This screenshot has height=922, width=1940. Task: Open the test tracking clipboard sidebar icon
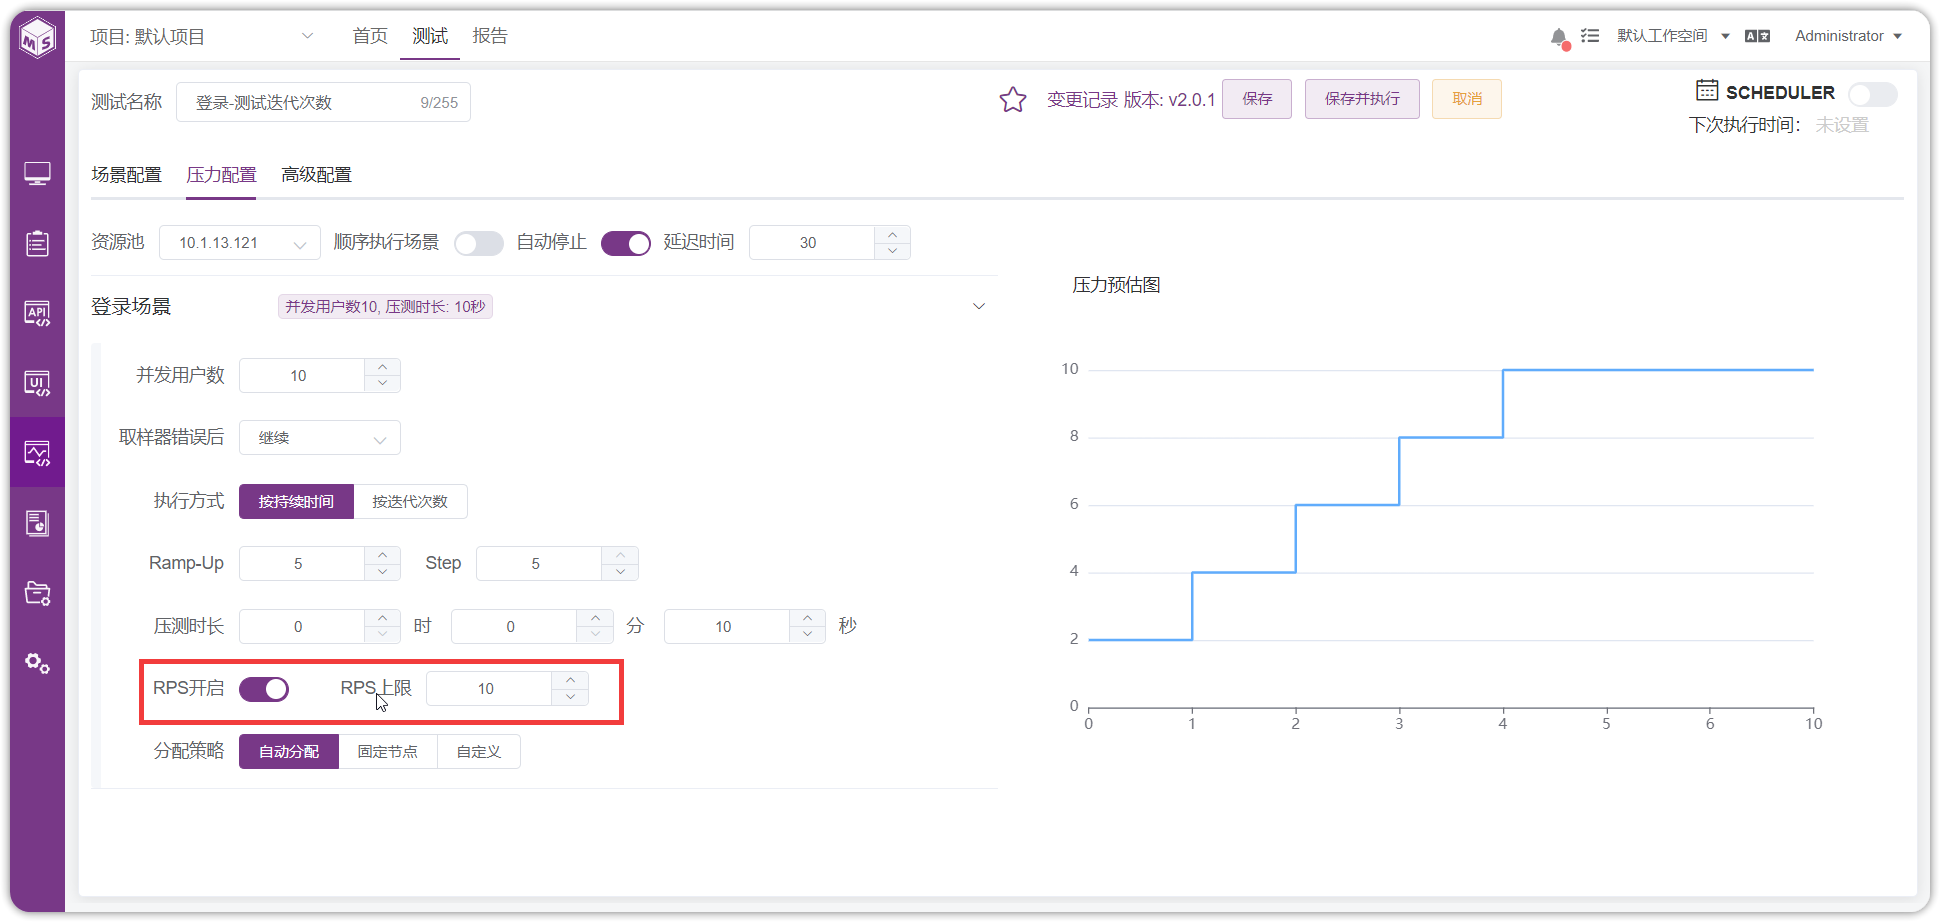pyautogui.click(x=38, y=243)
